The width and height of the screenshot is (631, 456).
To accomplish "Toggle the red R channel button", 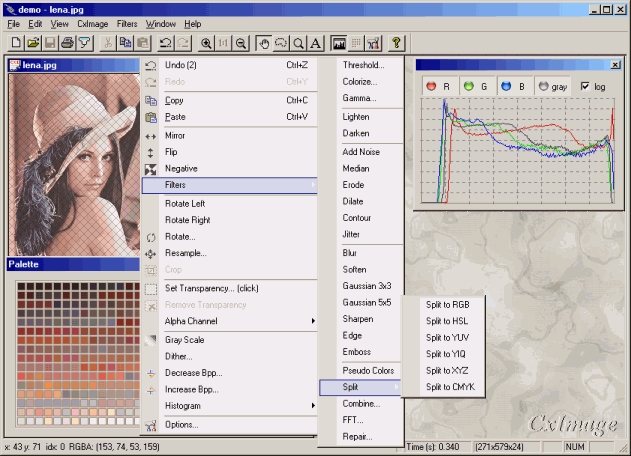I will pos(440,87).
